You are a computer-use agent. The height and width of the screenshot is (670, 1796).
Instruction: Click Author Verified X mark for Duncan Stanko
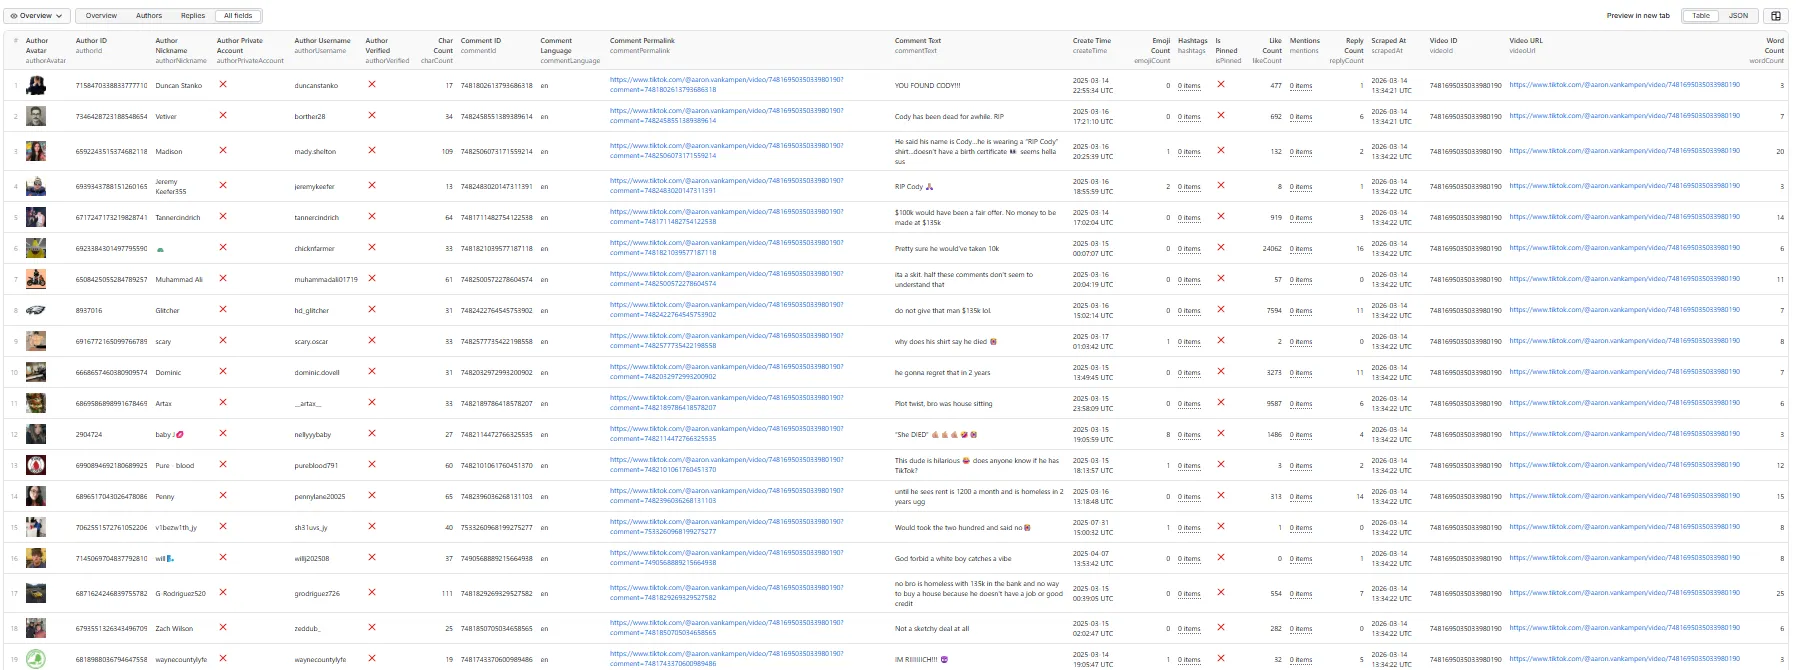[372, 84]
